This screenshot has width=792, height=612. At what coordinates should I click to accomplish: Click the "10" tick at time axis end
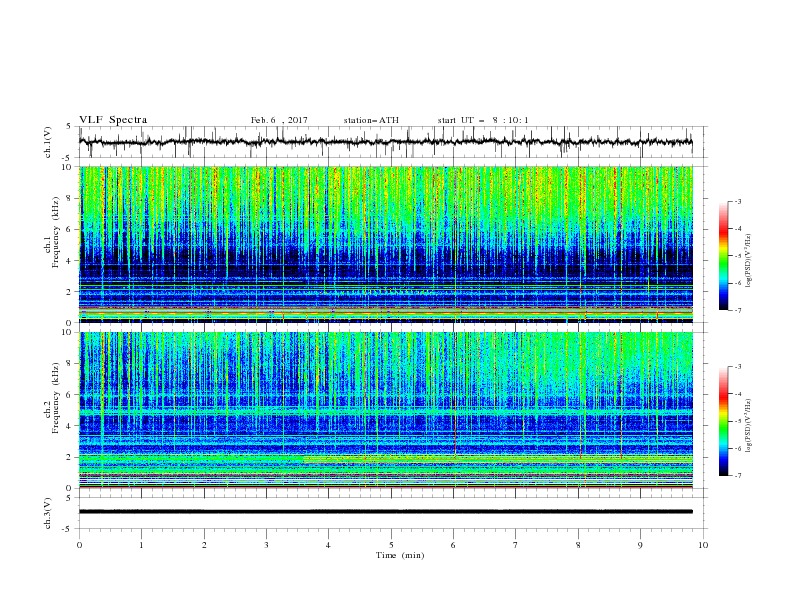pyautogui.click(x=703, y=545)
